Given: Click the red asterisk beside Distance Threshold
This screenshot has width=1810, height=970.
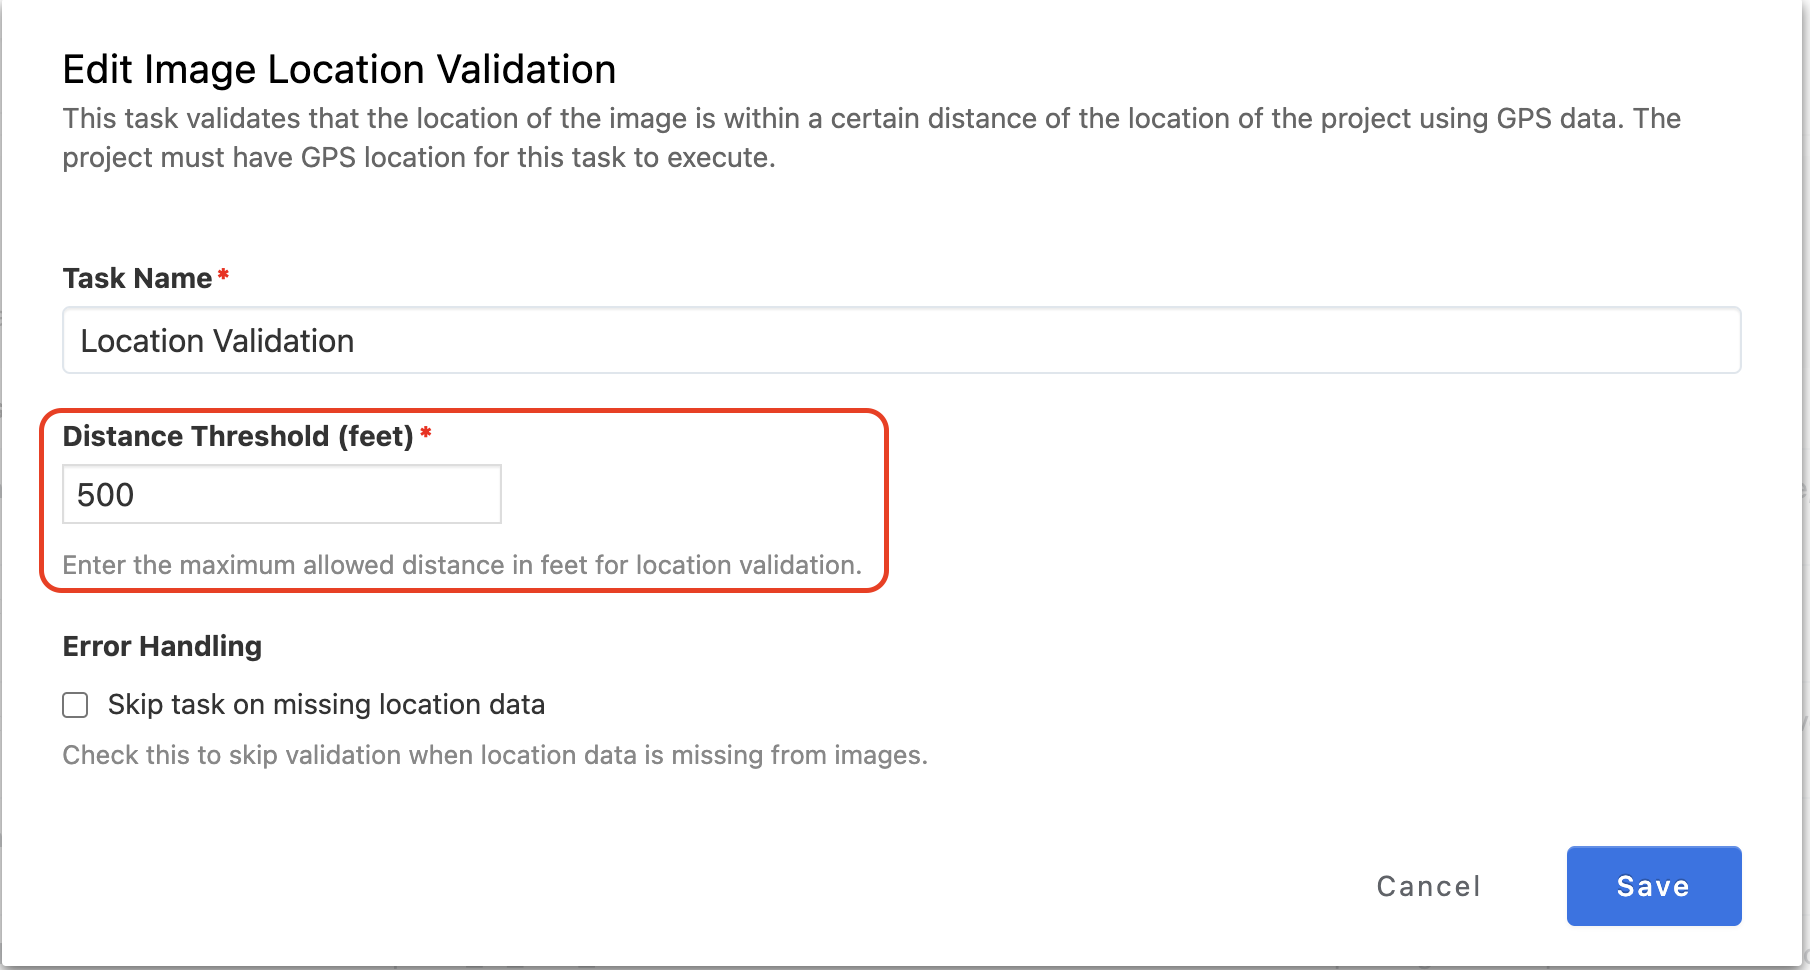Looking at the screenshot, I should 426,433.
